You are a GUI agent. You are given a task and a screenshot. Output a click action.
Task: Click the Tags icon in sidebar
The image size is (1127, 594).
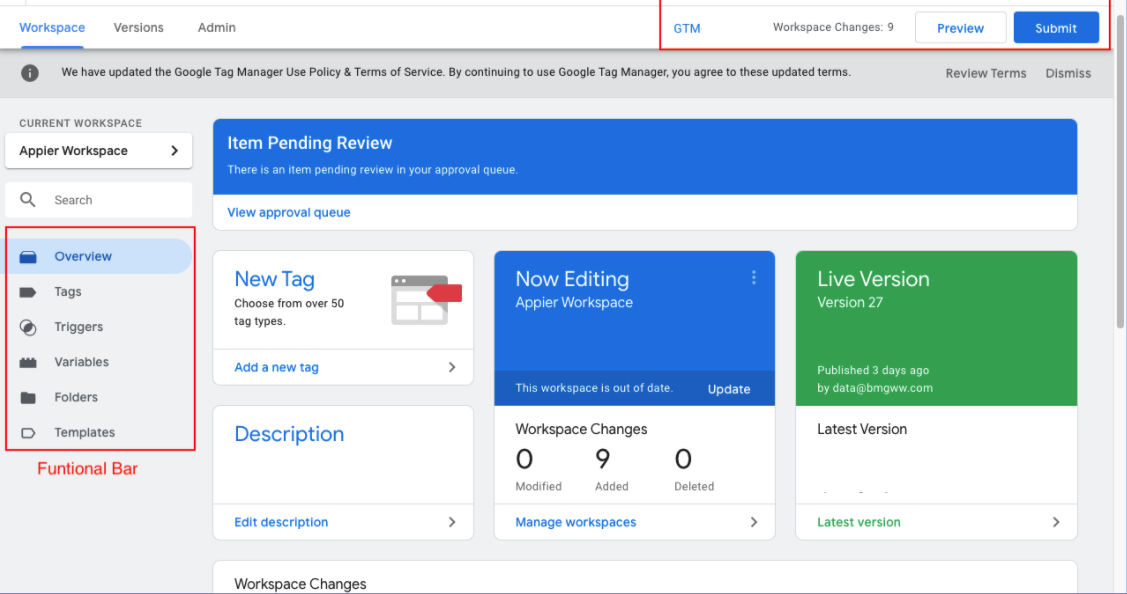pyautogui.click(x=28, y=292)
